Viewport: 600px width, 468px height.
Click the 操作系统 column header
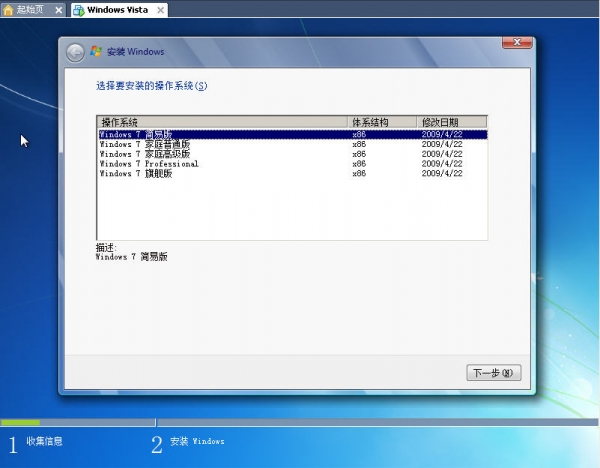[222, 122]
